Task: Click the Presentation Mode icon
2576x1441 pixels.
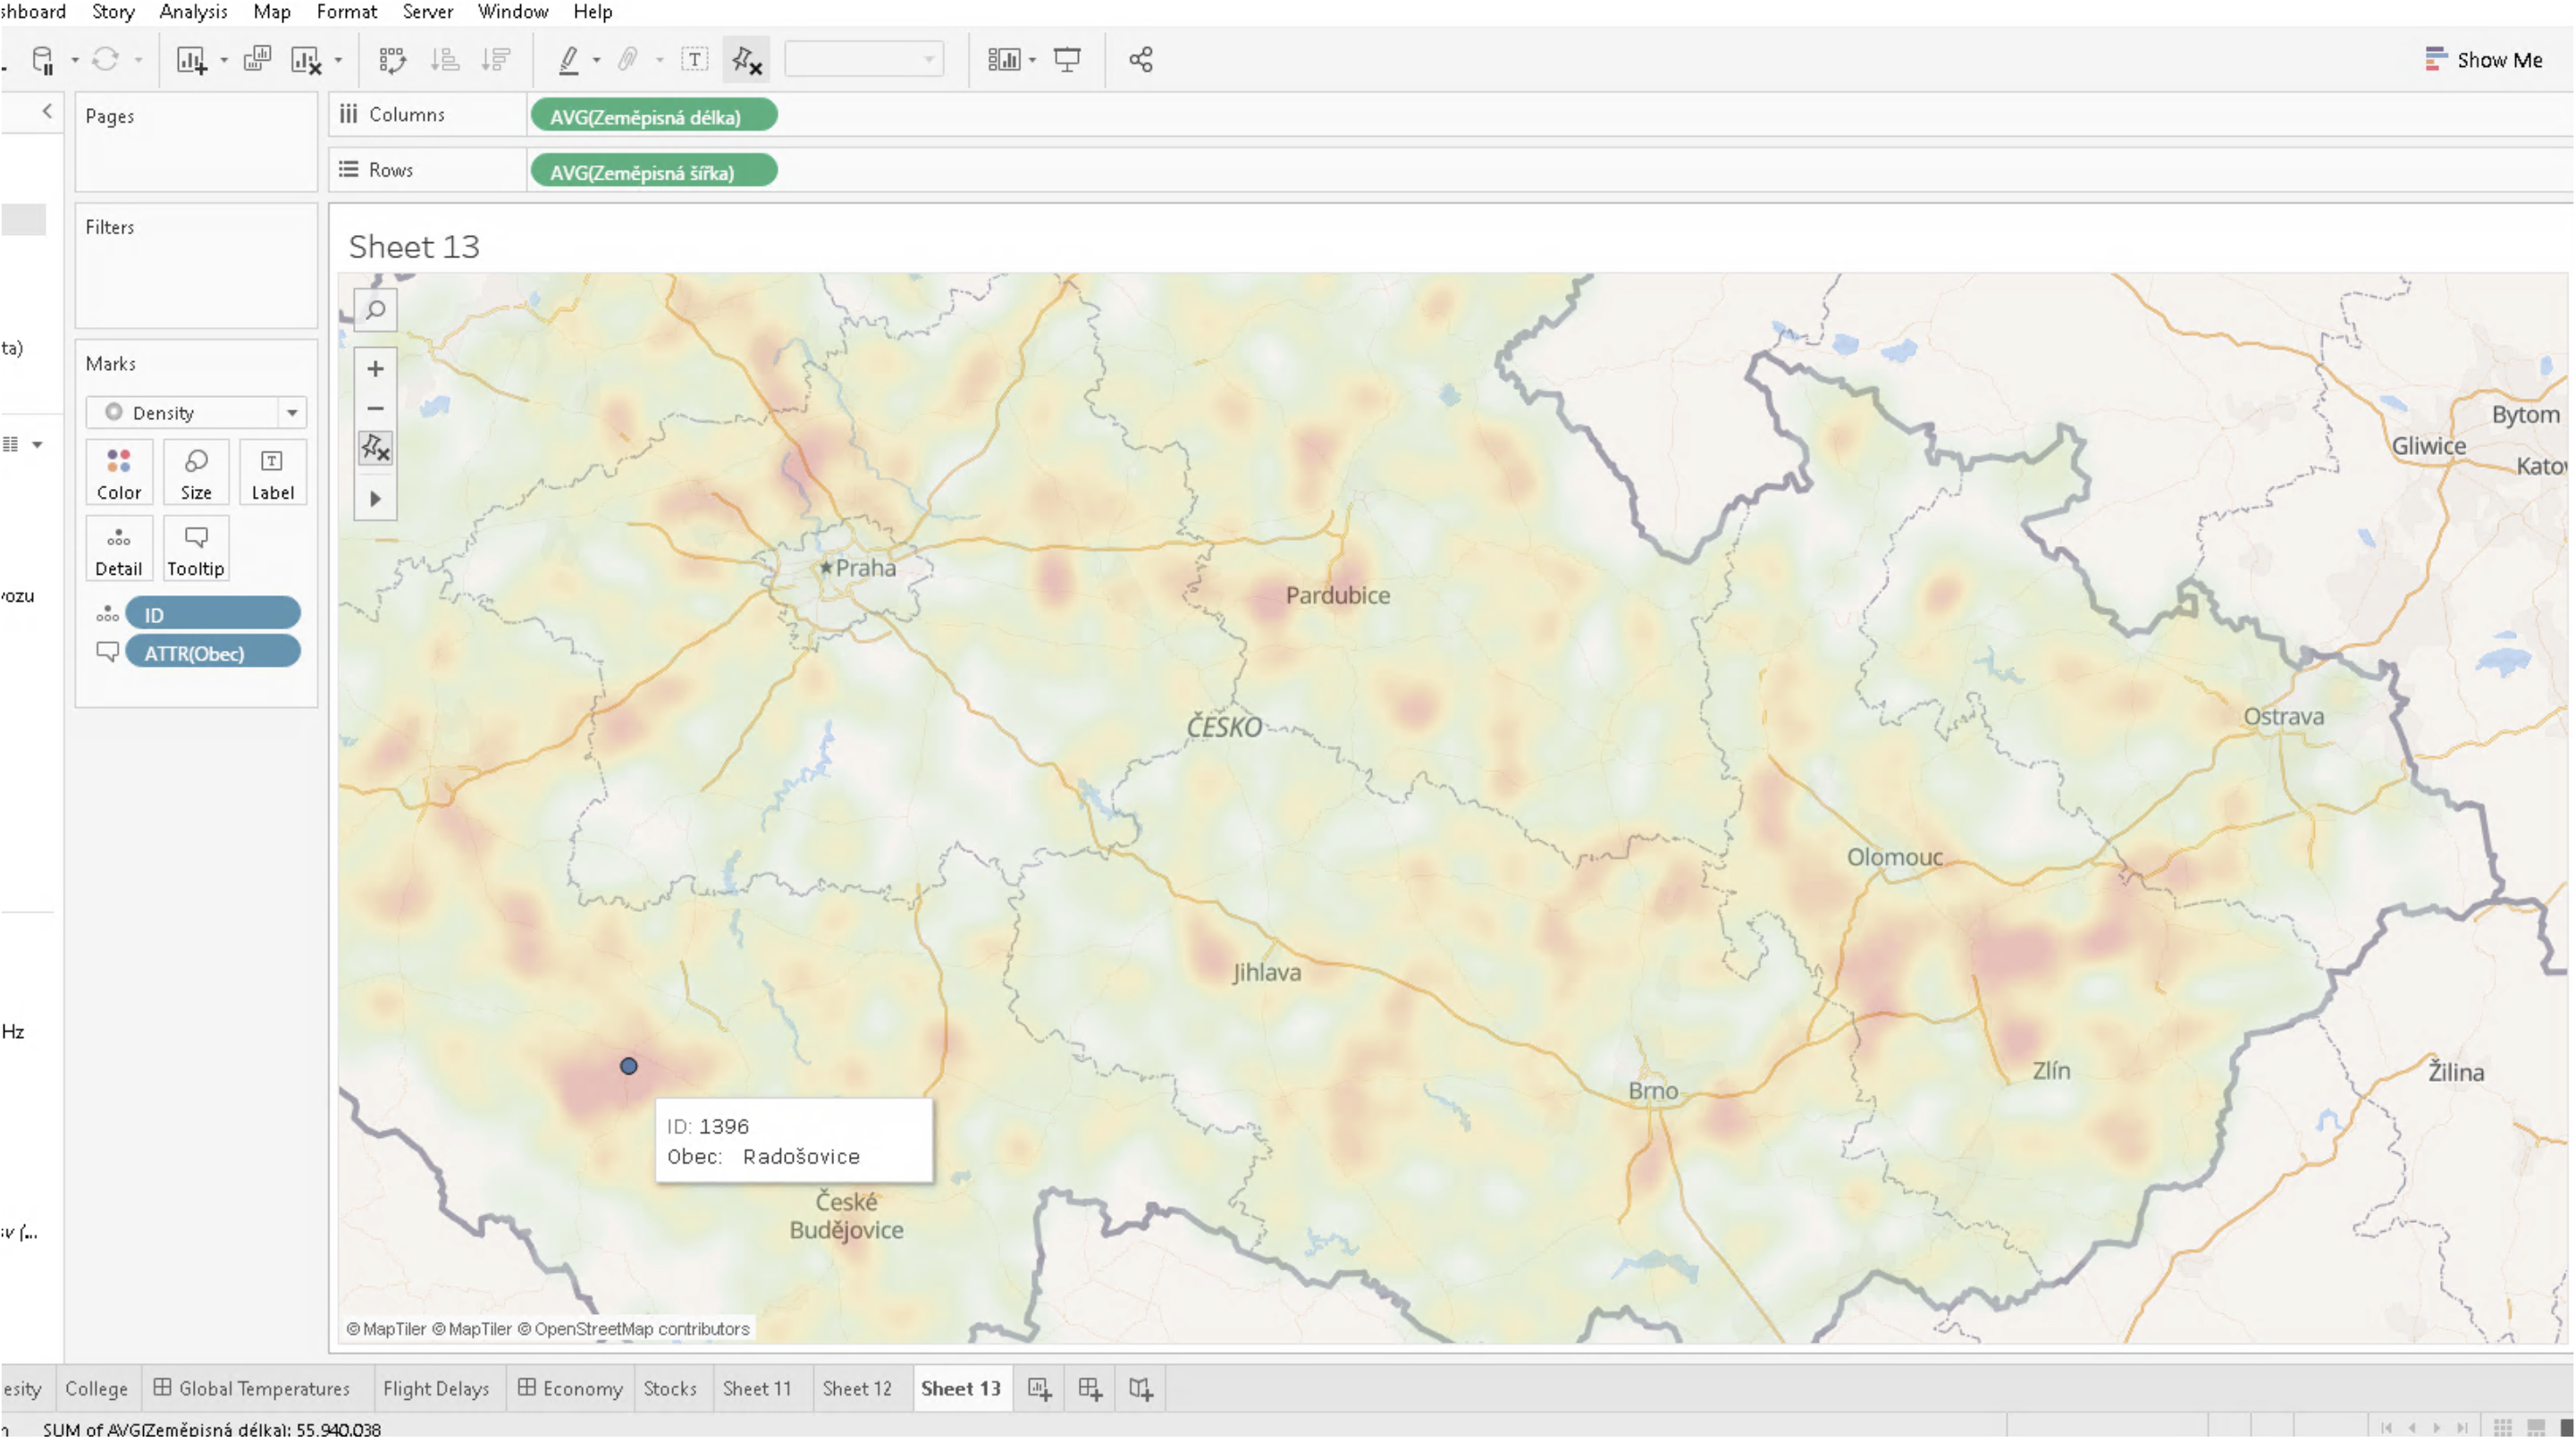Action: pos(1067,60)
